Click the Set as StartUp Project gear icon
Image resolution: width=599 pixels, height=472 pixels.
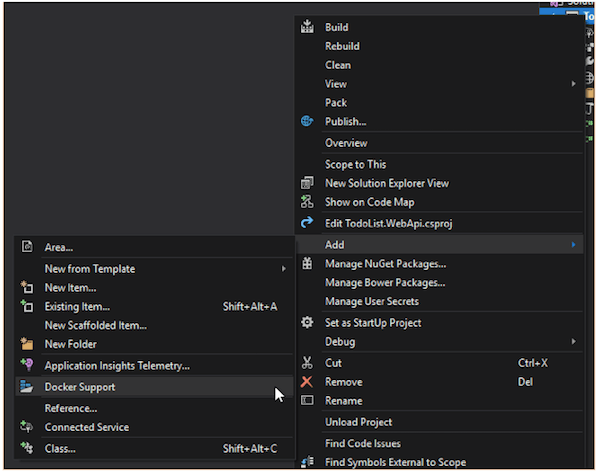[307, 323]
